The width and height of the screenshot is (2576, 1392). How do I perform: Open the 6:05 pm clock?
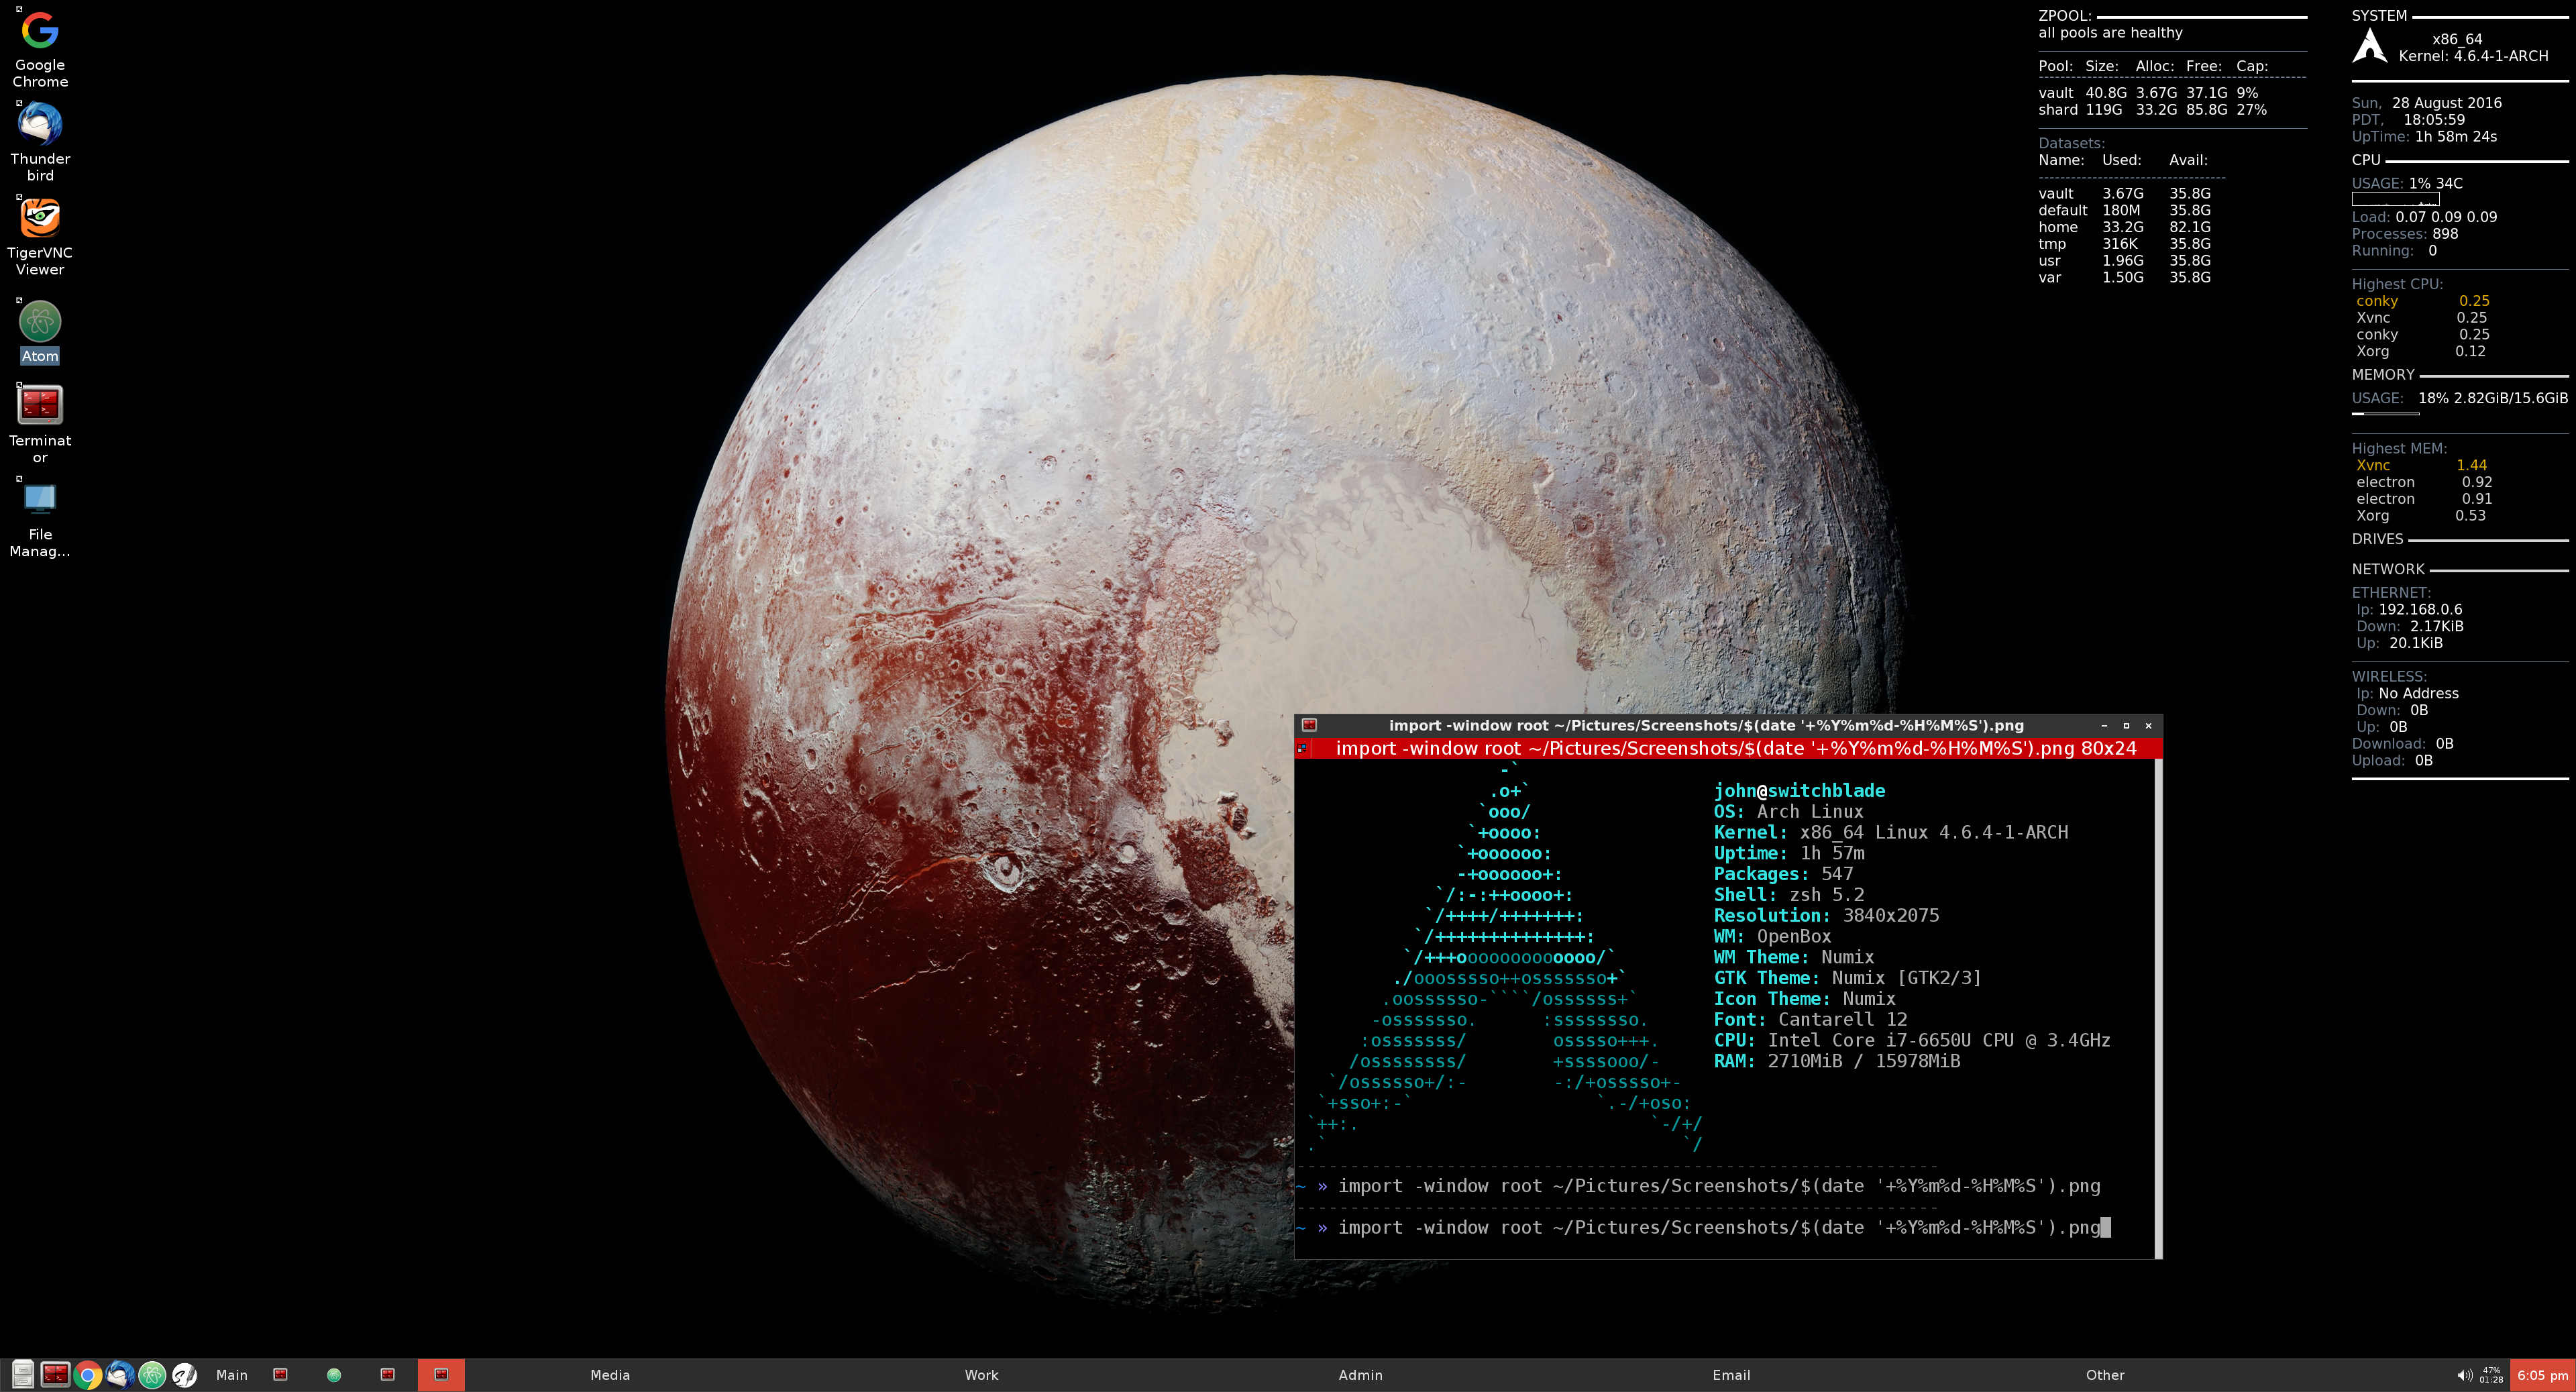(2542, 1375)
